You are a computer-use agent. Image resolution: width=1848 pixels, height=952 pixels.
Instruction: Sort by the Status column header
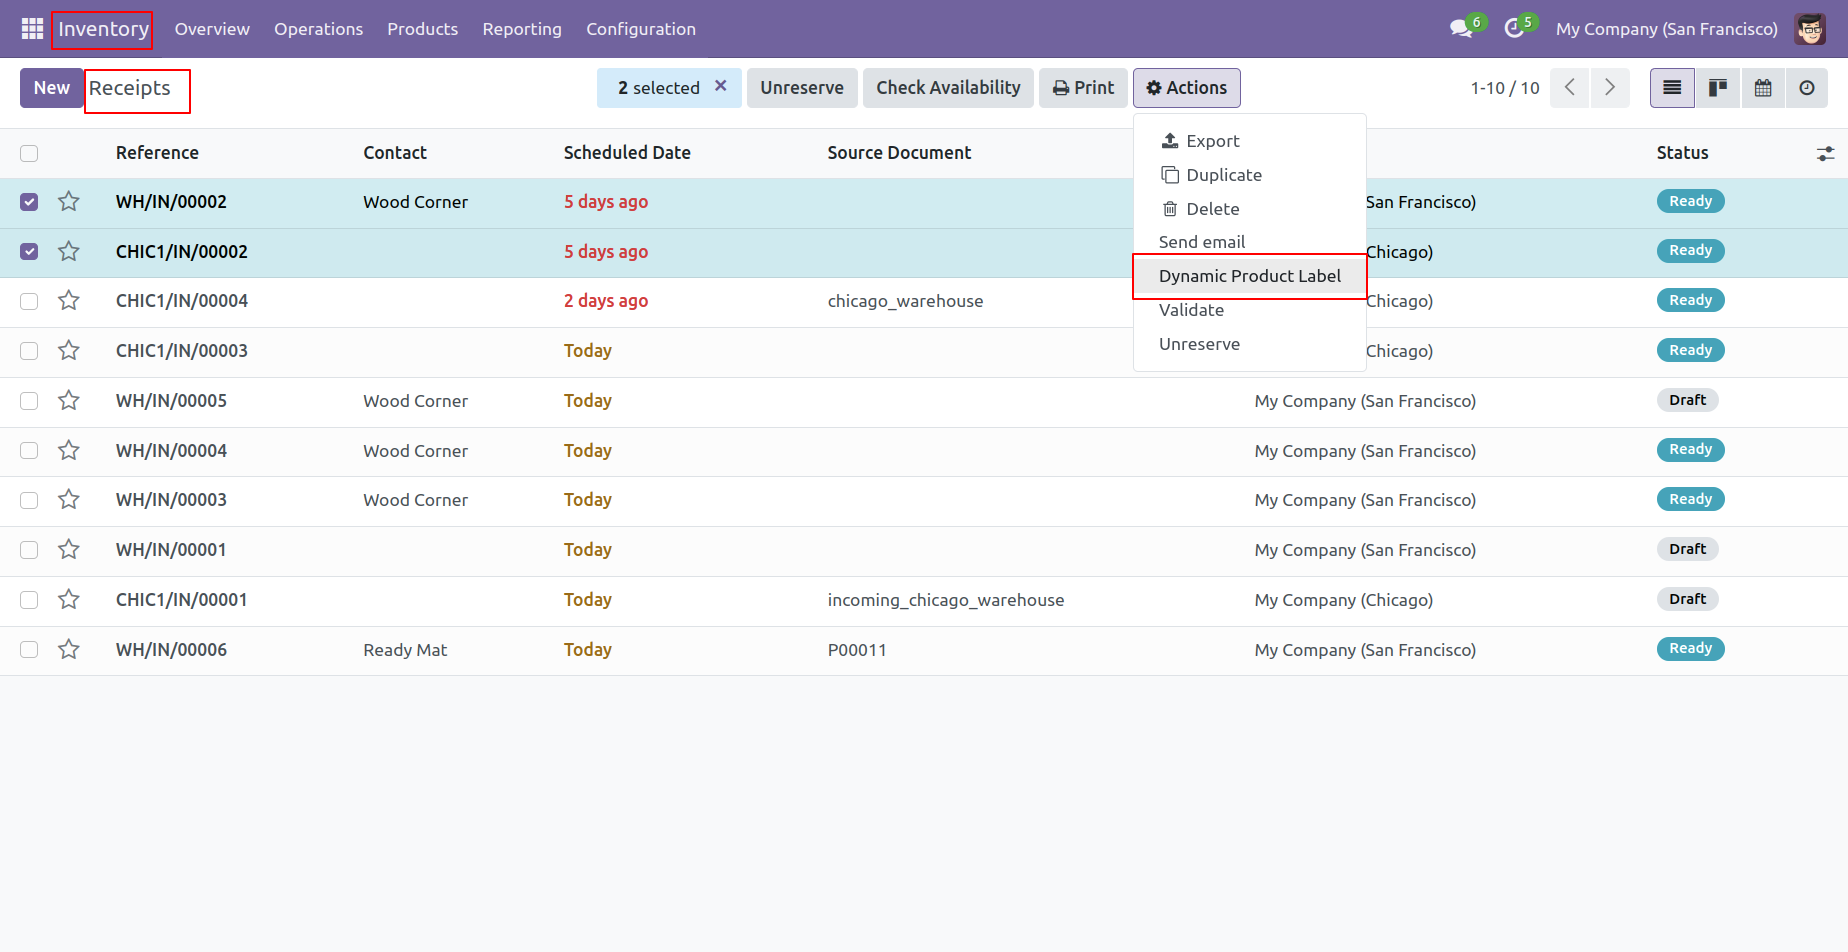coord(1682,153)
